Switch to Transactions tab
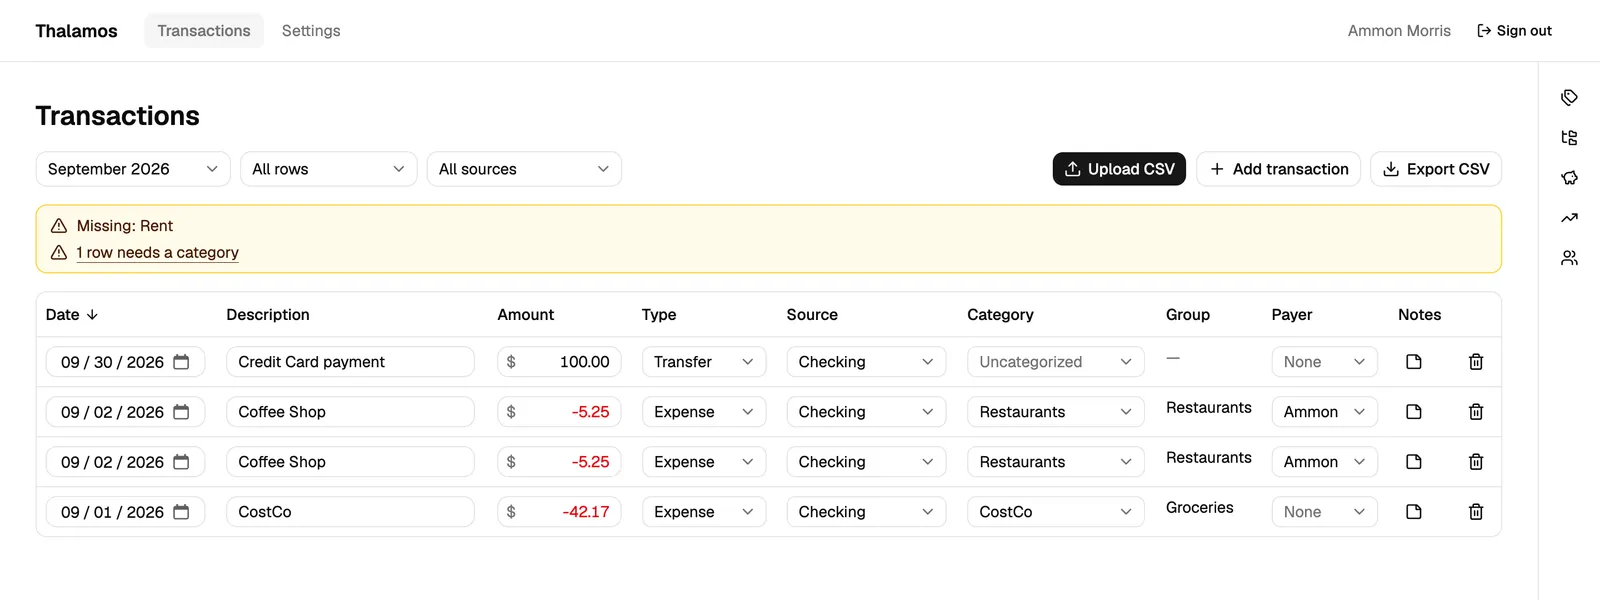This screenshot has height=600, width=1600. pyautogui.click(x=204, y=31)
